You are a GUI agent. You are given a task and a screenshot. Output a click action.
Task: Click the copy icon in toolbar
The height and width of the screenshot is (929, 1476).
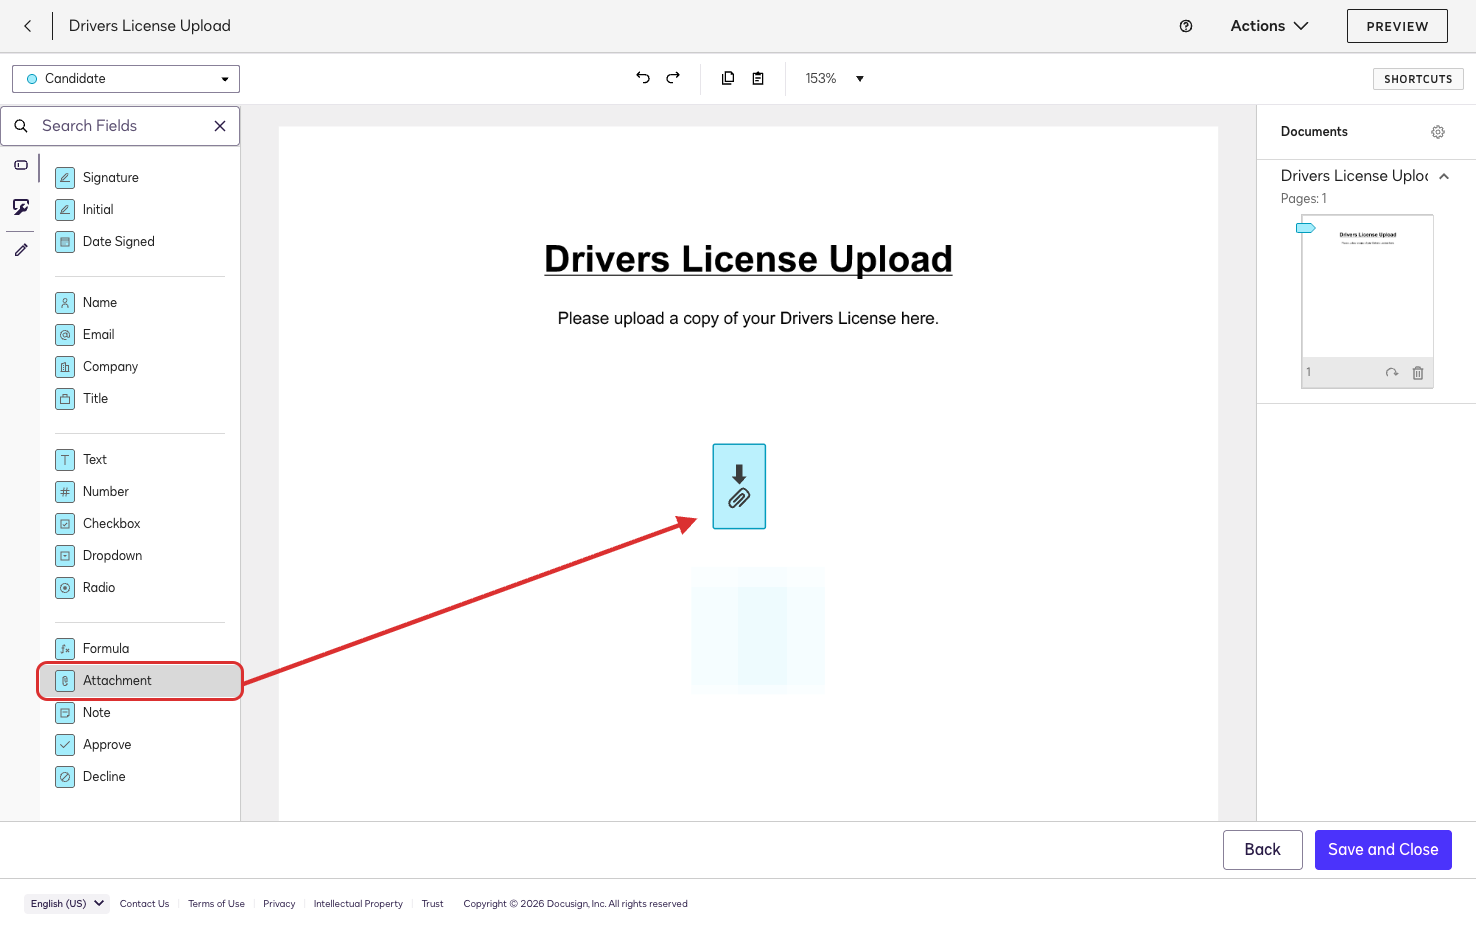click(x=728, y=78)
